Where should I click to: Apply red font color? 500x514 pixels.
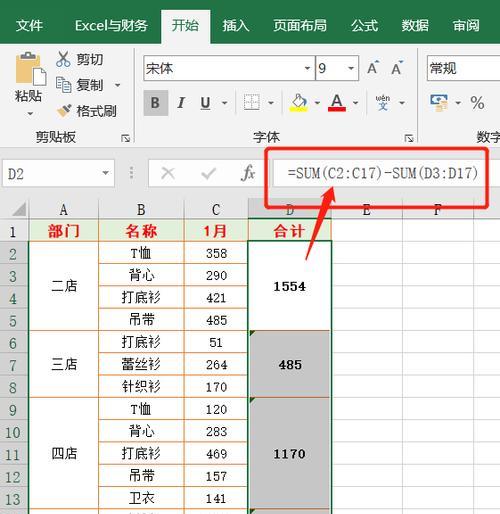tap(337, 102)
